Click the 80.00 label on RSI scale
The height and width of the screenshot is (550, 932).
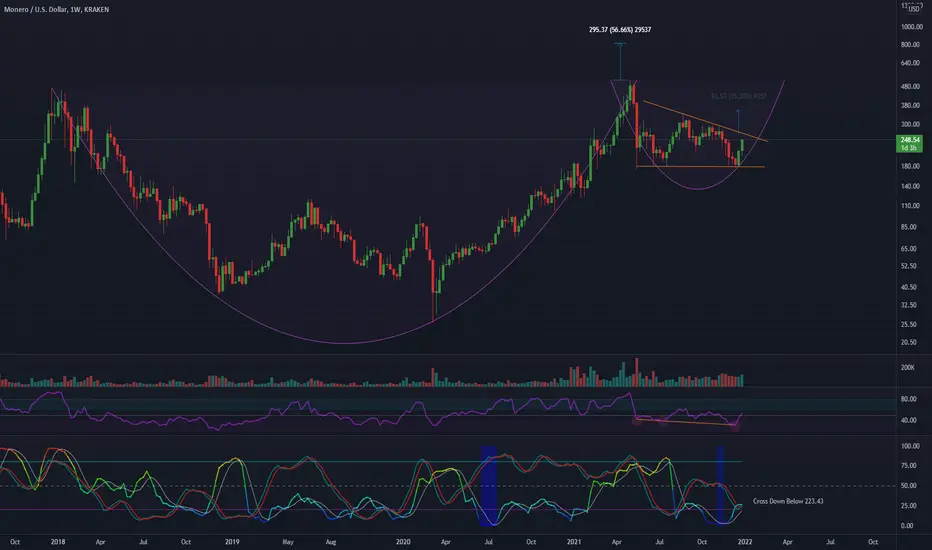point(909,400)
